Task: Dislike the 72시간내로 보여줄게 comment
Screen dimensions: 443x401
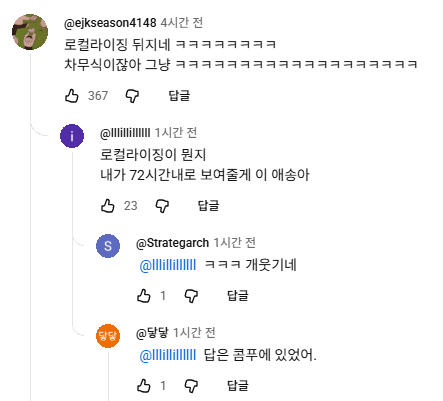Action: pos(162,206)
